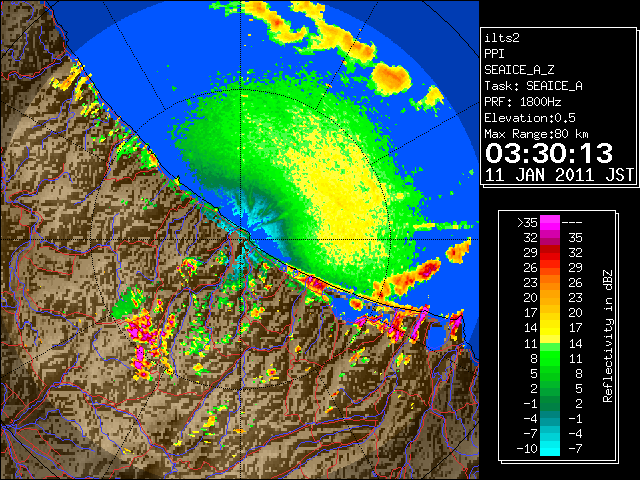Viewport: 640px width, 480px height.
Task: Select the '11 JAN 2011 JST' date
Action: 559,175
